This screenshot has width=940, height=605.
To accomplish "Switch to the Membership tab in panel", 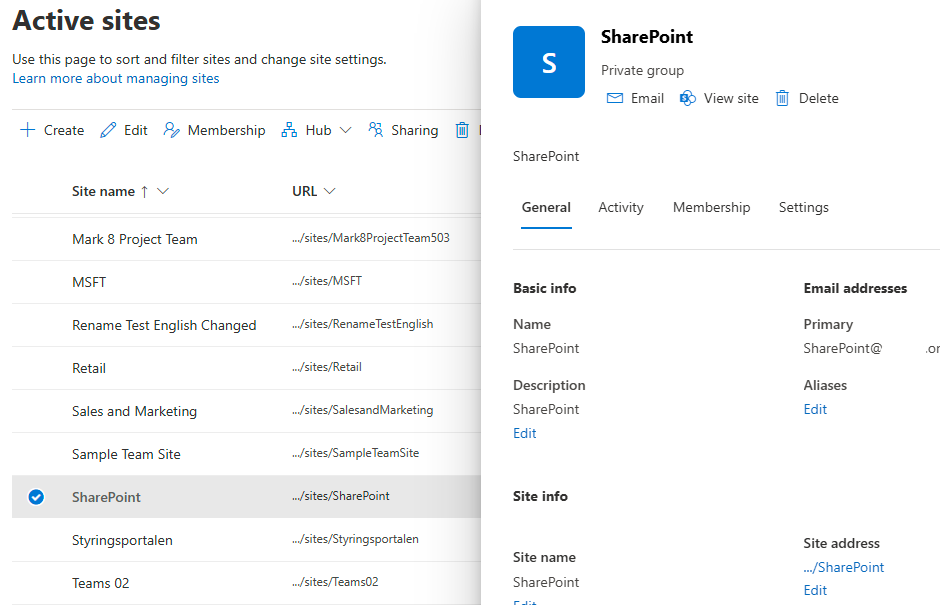I will [x=711, y=207].
